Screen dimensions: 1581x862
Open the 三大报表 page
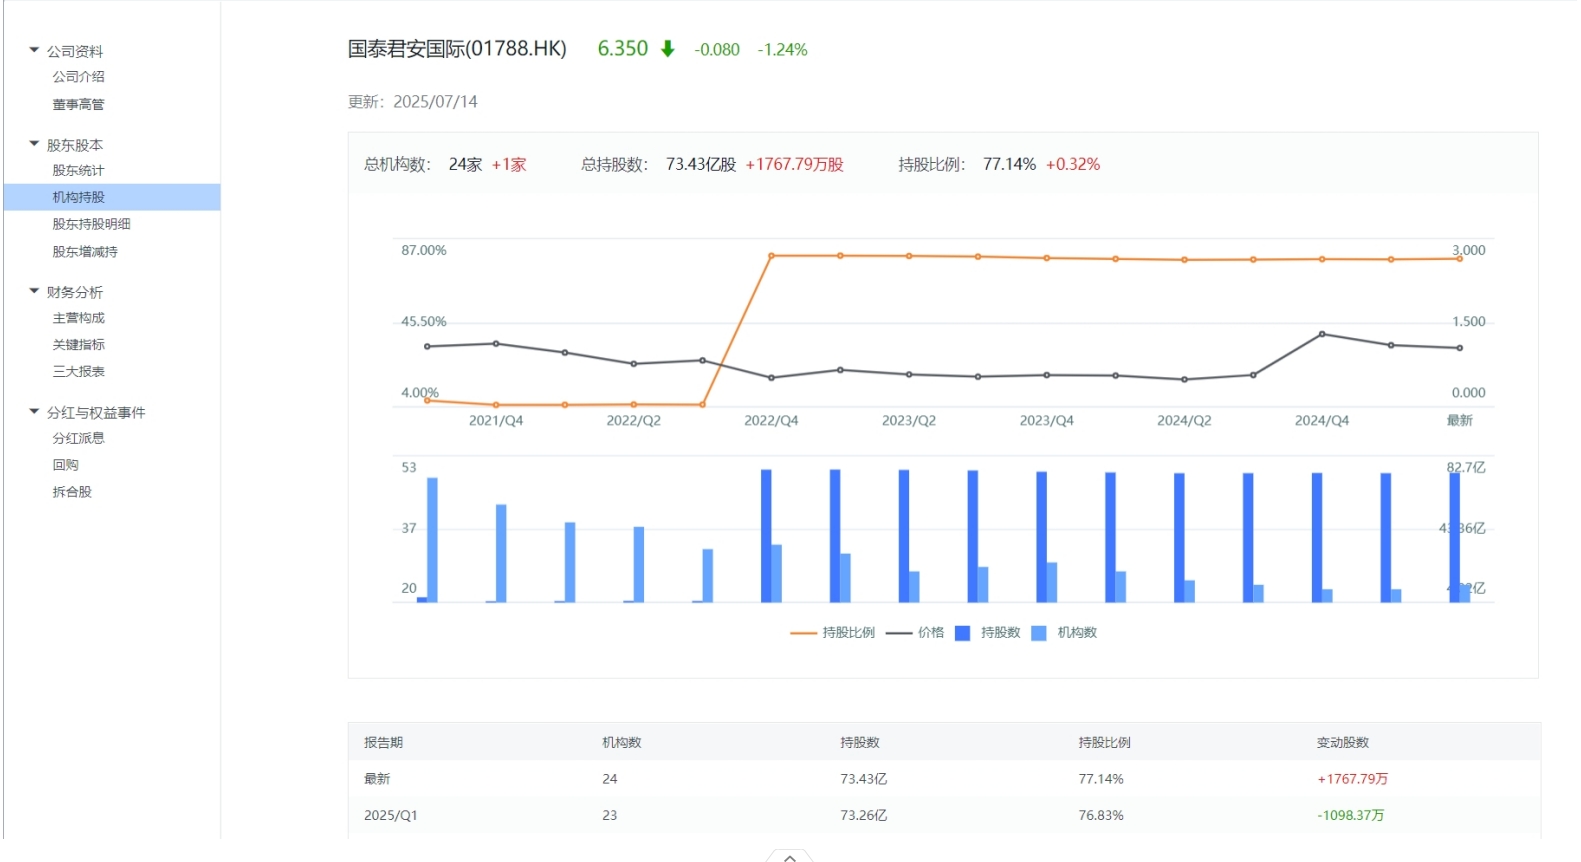[78, 371]
